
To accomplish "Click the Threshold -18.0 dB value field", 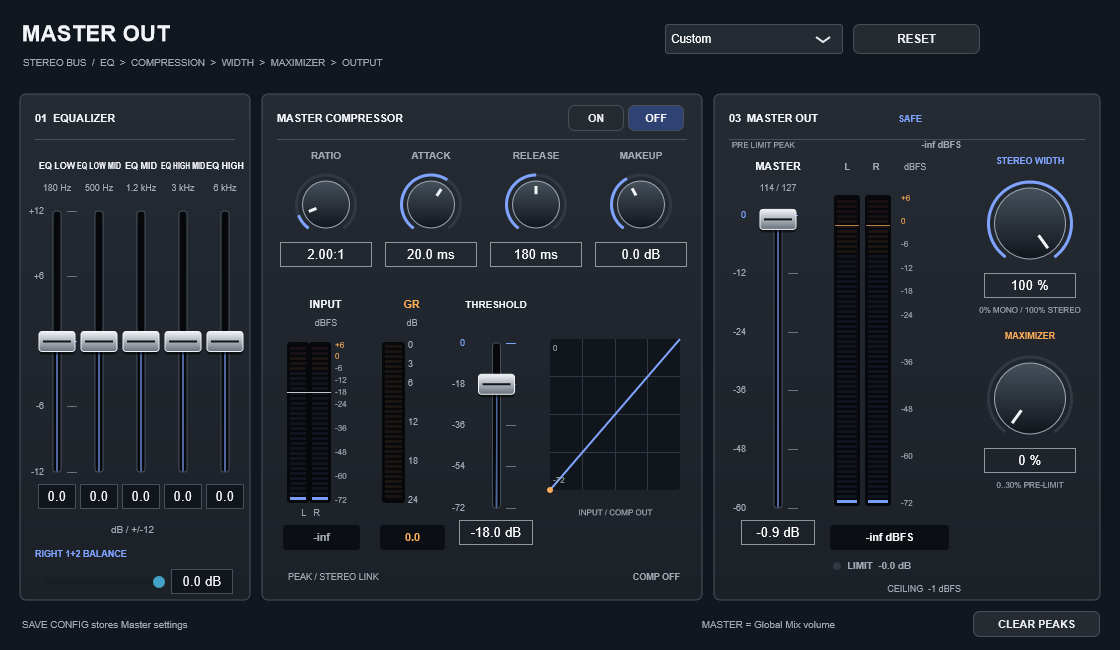I will [496, 532].
